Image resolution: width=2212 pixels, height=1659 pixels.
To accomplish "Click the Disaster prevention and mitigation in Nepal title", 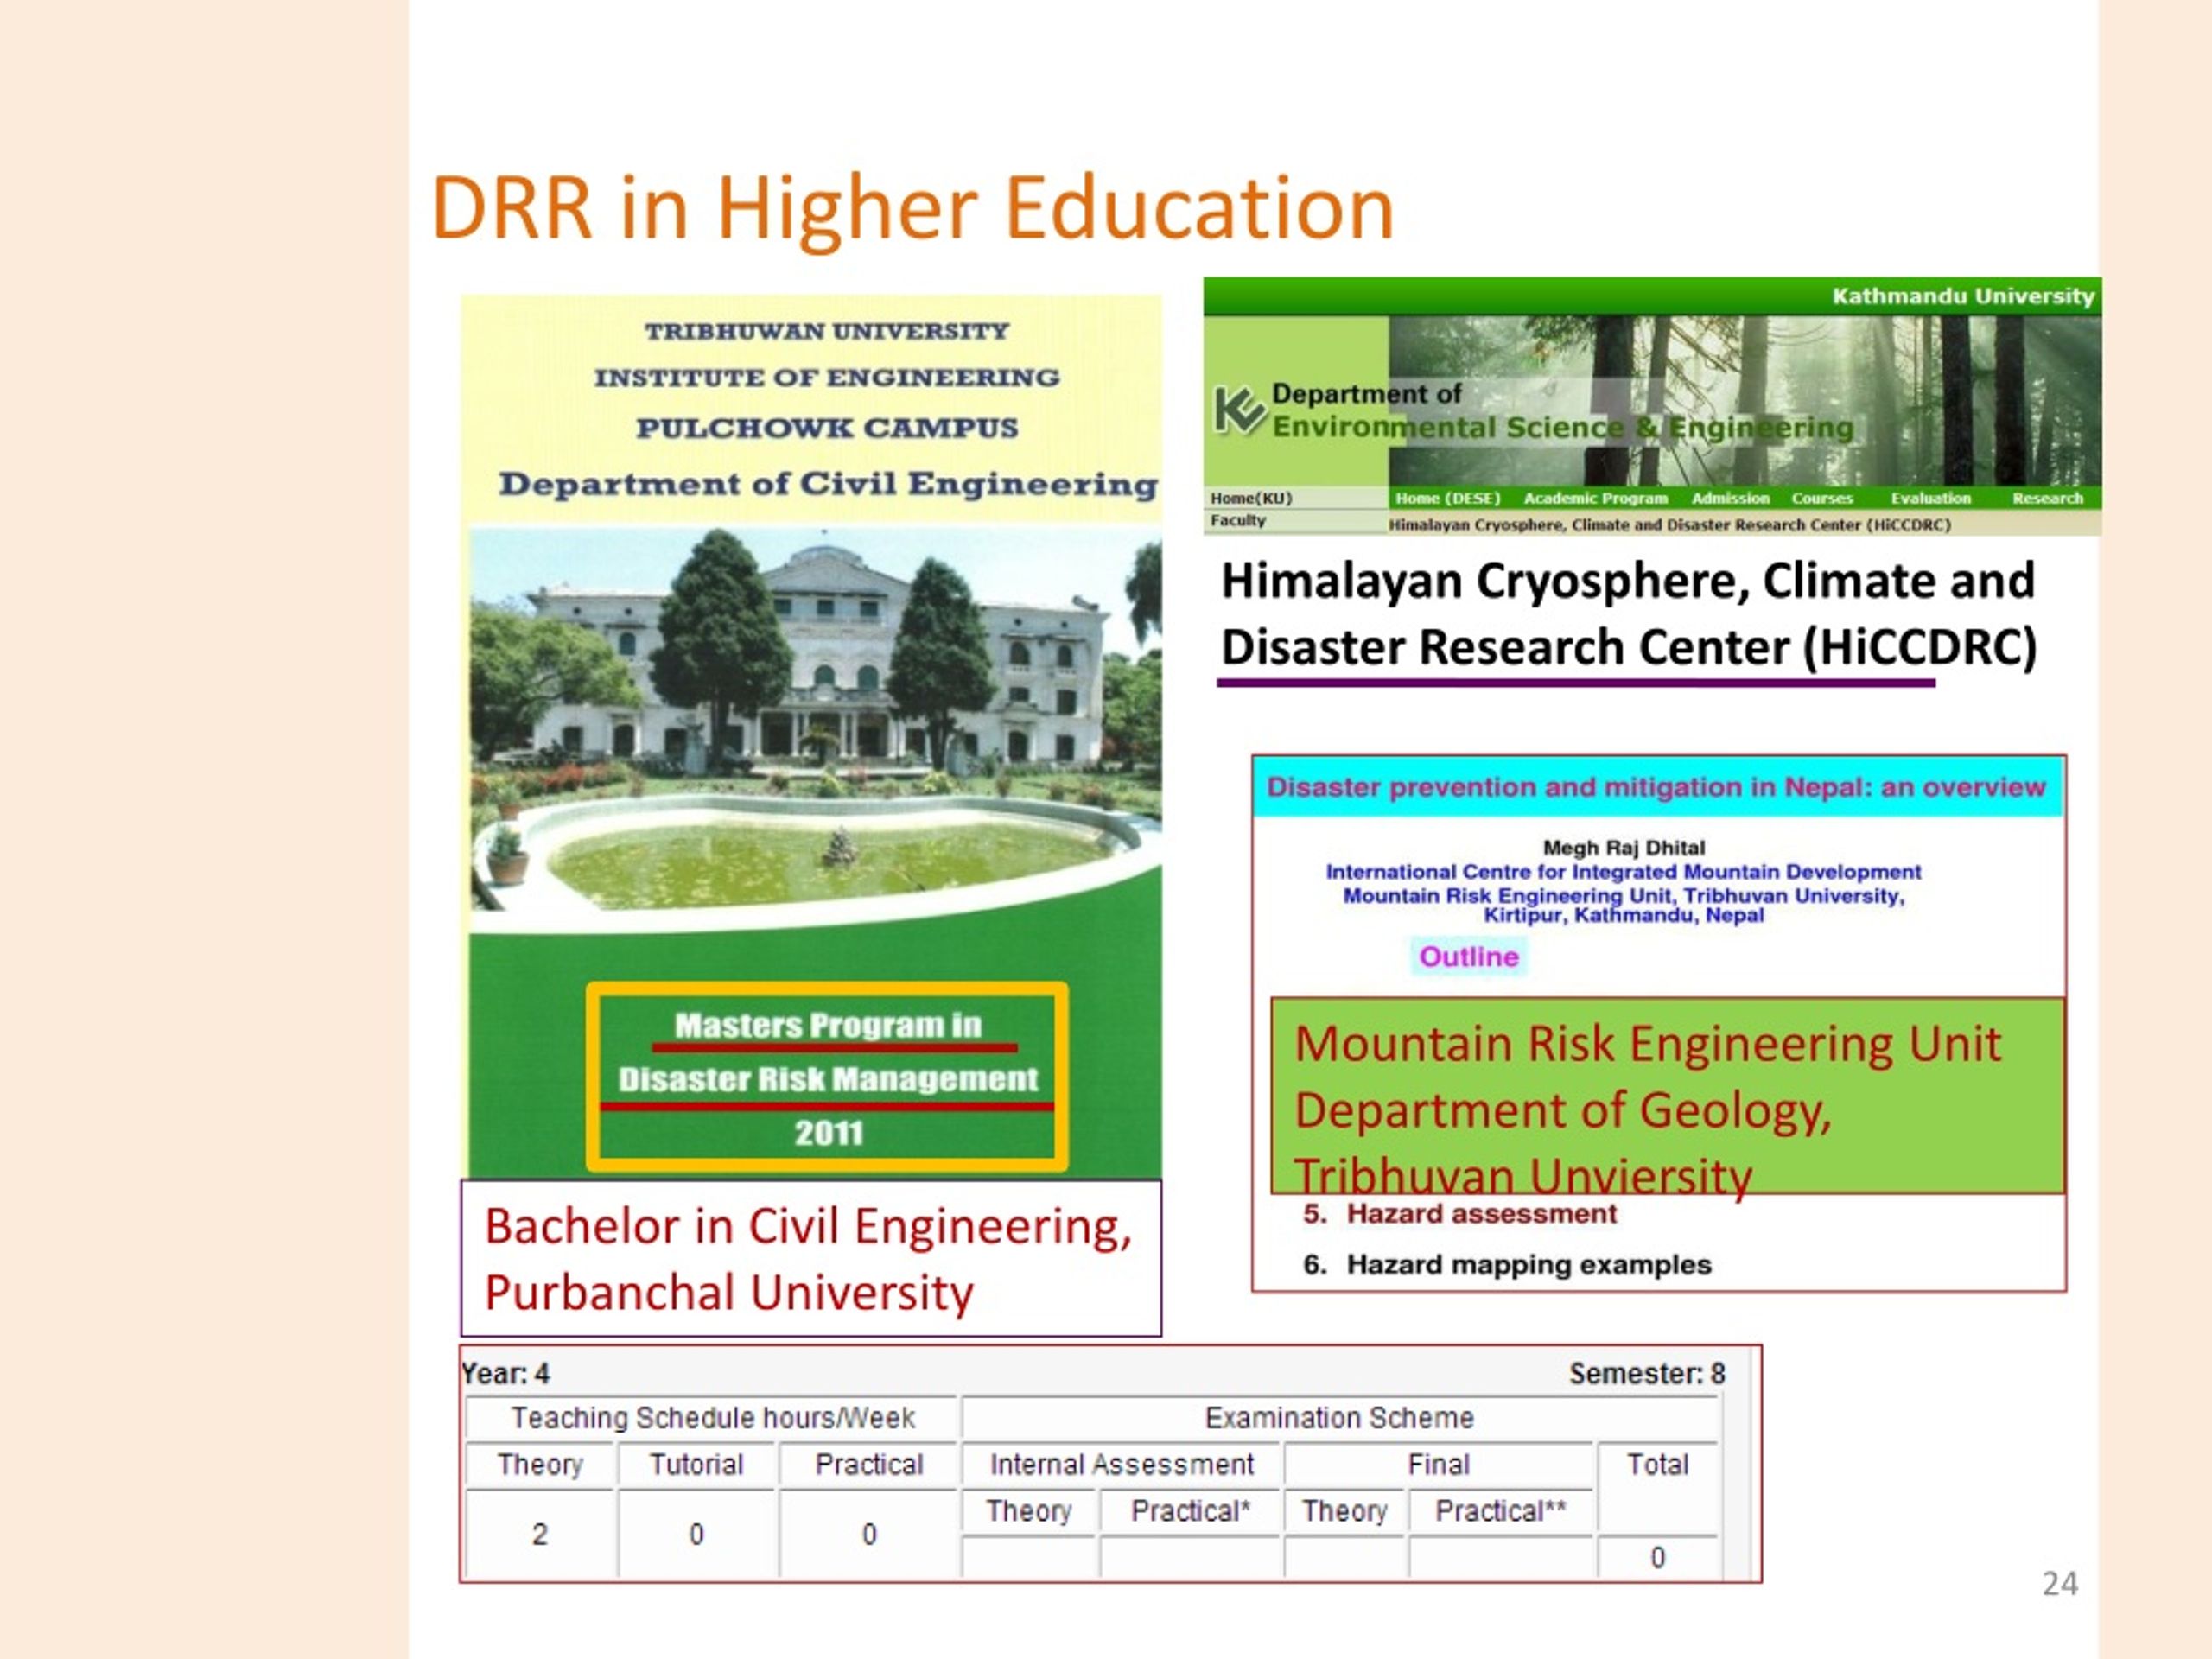I will pos(1656,788).
